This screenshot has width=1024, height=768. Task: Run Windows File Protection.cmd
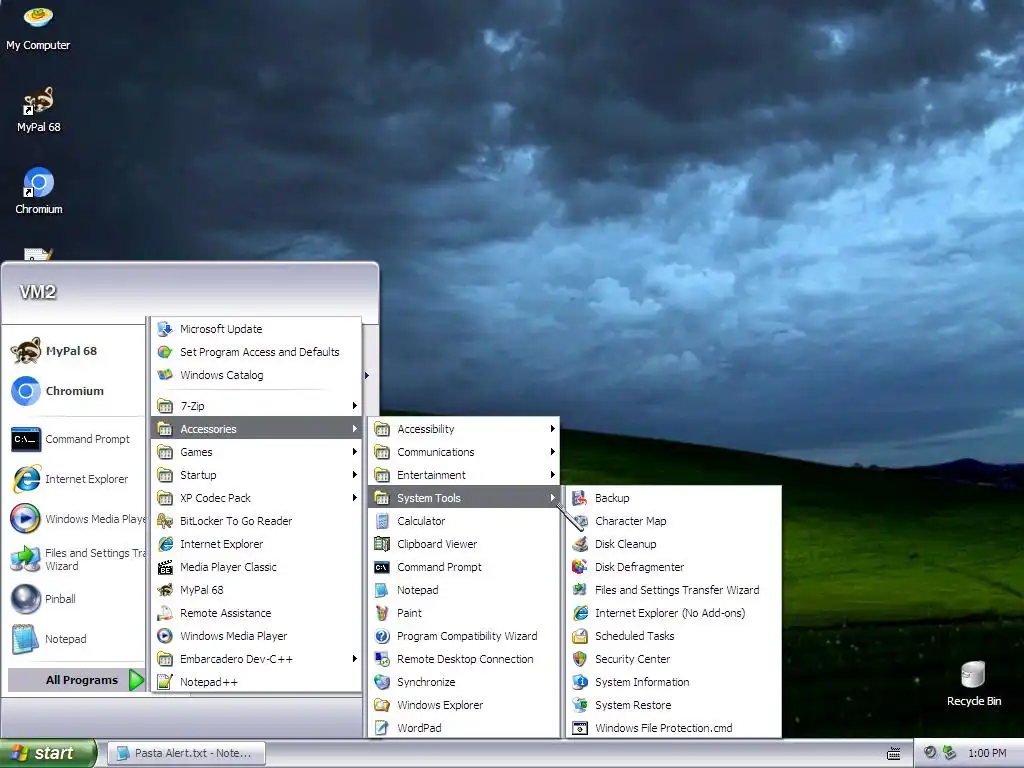[673, 728]
